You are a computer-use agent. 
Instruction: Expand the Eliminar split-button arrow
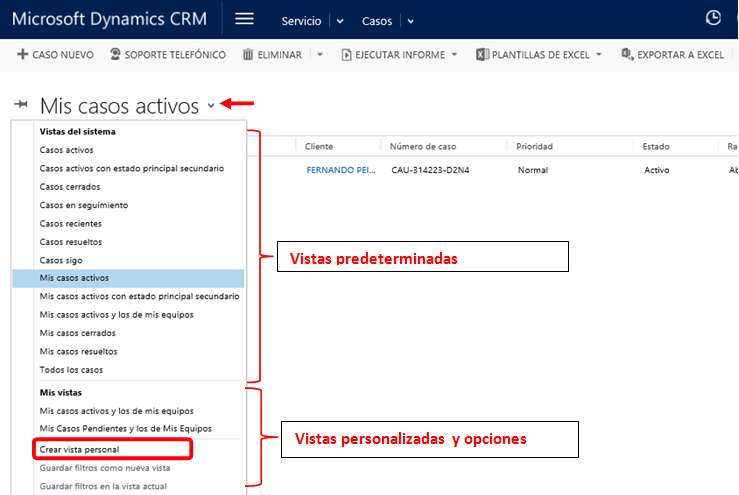pyautogui.click(x=320, y=54)
